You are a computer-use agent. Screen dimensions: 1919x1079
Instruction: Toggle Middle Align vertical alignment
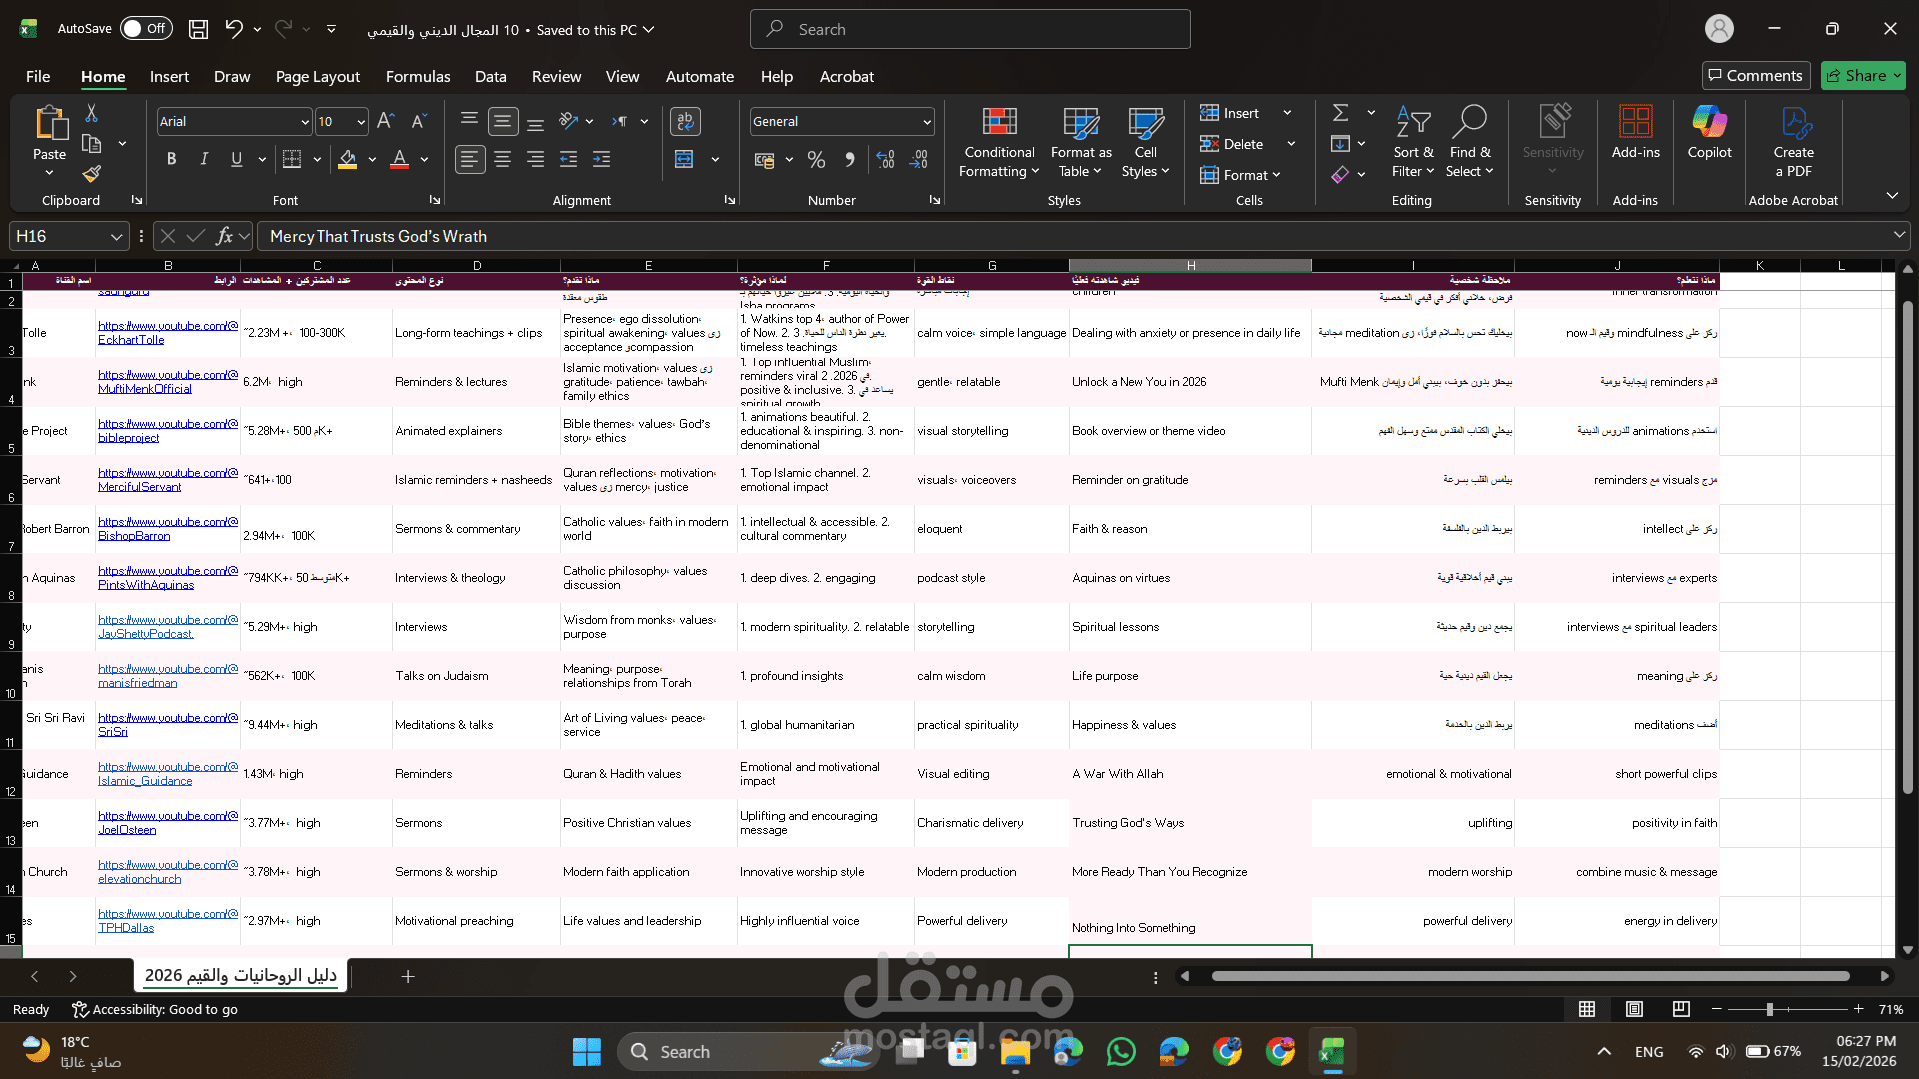tap(502, 121)
